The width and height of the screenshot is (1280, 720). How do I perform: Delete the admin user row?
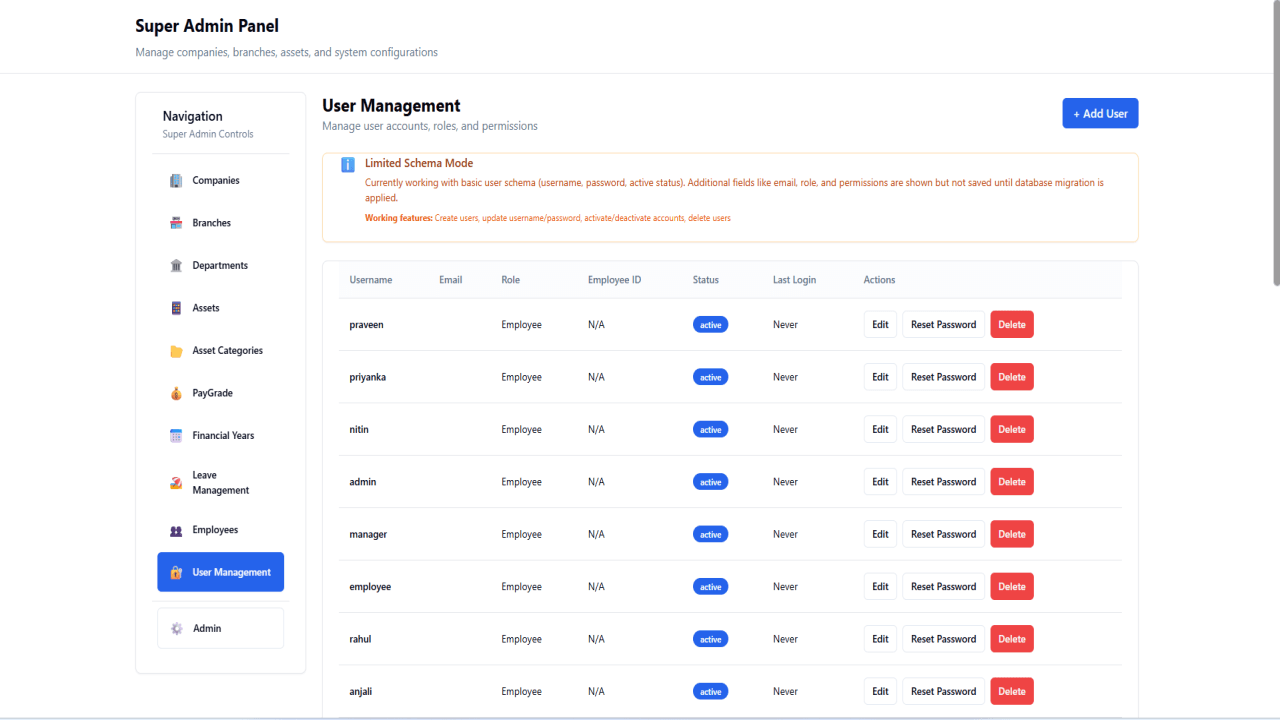point(1012,482)
